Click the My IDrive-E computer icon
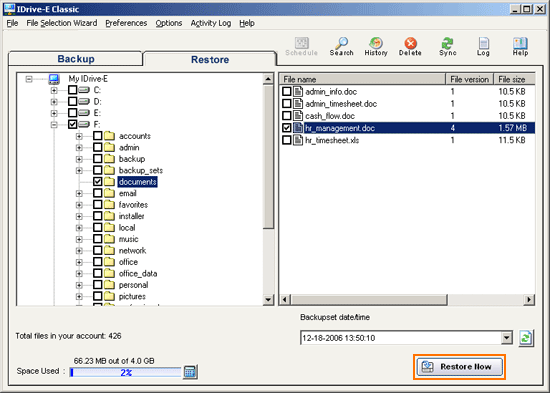550x393 pixels. 54,79
